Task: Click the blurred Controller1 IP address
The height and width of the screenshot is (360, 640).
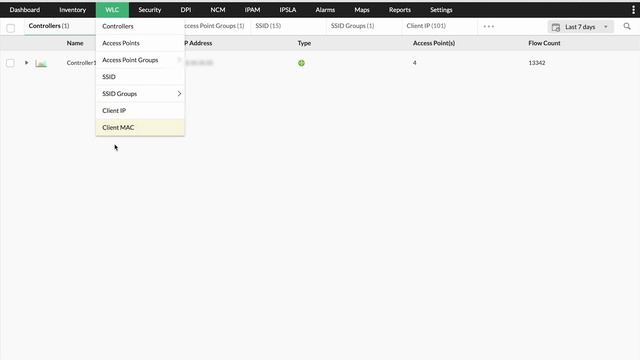Action: pyautogui.click(x=199, y=63)
